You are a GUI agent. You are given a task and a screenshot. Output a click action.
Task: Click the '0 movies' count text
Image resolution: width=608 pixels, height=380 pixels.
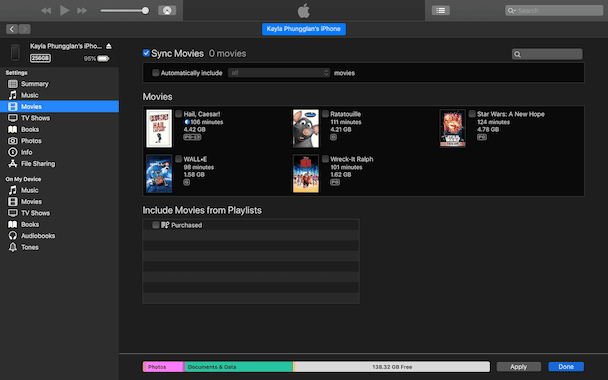click(227, 54)
